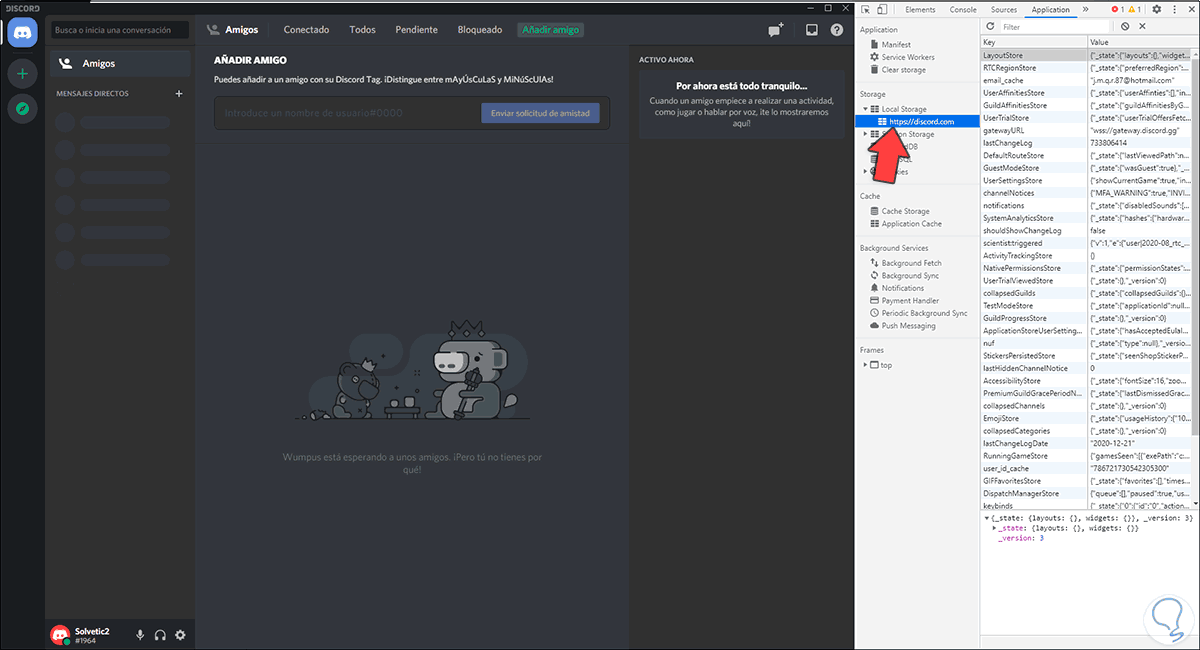This screenshot has height=650, width=1200.
Task: Click the Key column header
Action: [x=1034, y=42]
